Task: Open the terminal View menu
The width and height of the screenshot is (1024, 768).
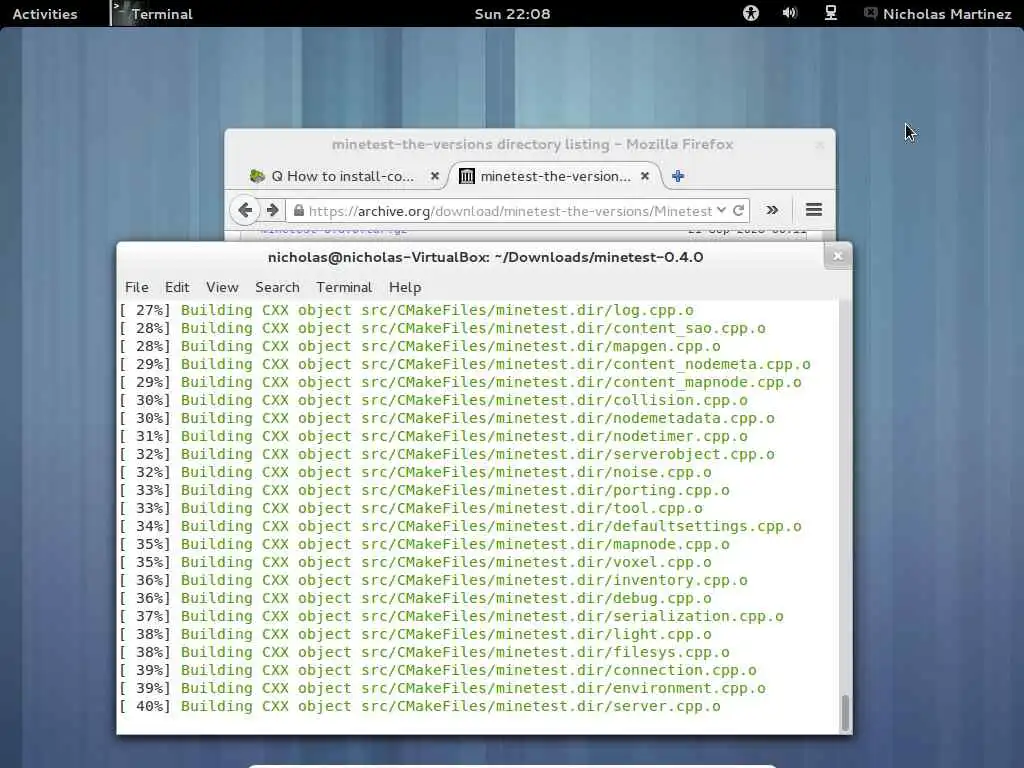Action: tap(222, 287)
